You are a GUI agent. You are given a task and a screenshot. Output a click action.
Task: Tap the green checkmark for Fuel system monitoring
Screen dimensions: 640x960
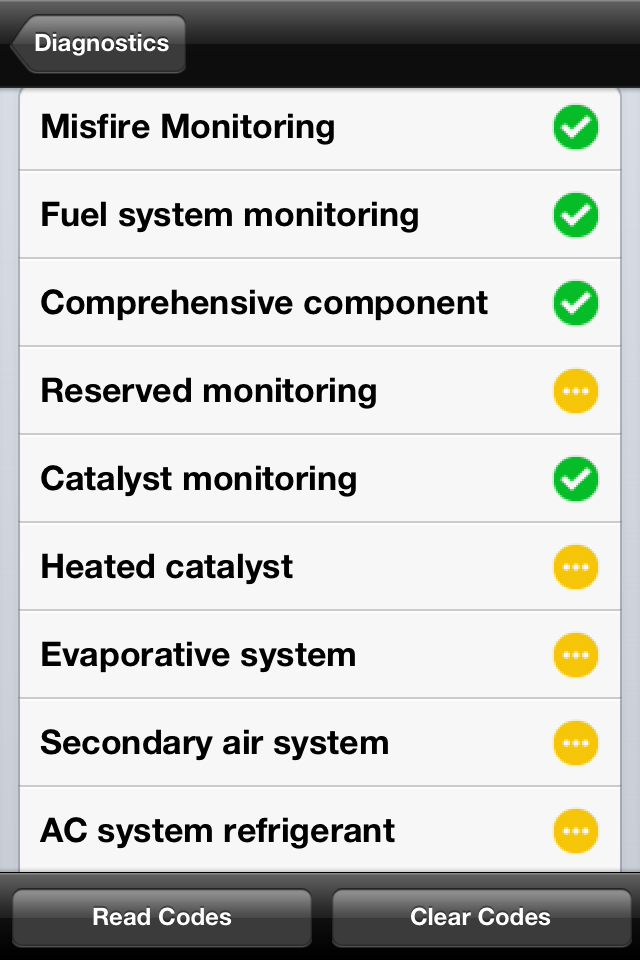[576, 215]
